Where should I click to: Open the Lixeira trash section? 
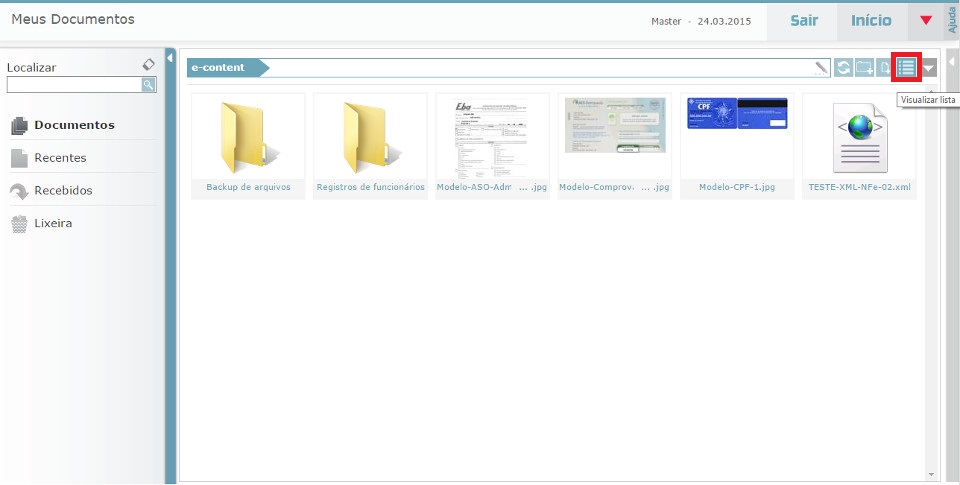[52, 223]
